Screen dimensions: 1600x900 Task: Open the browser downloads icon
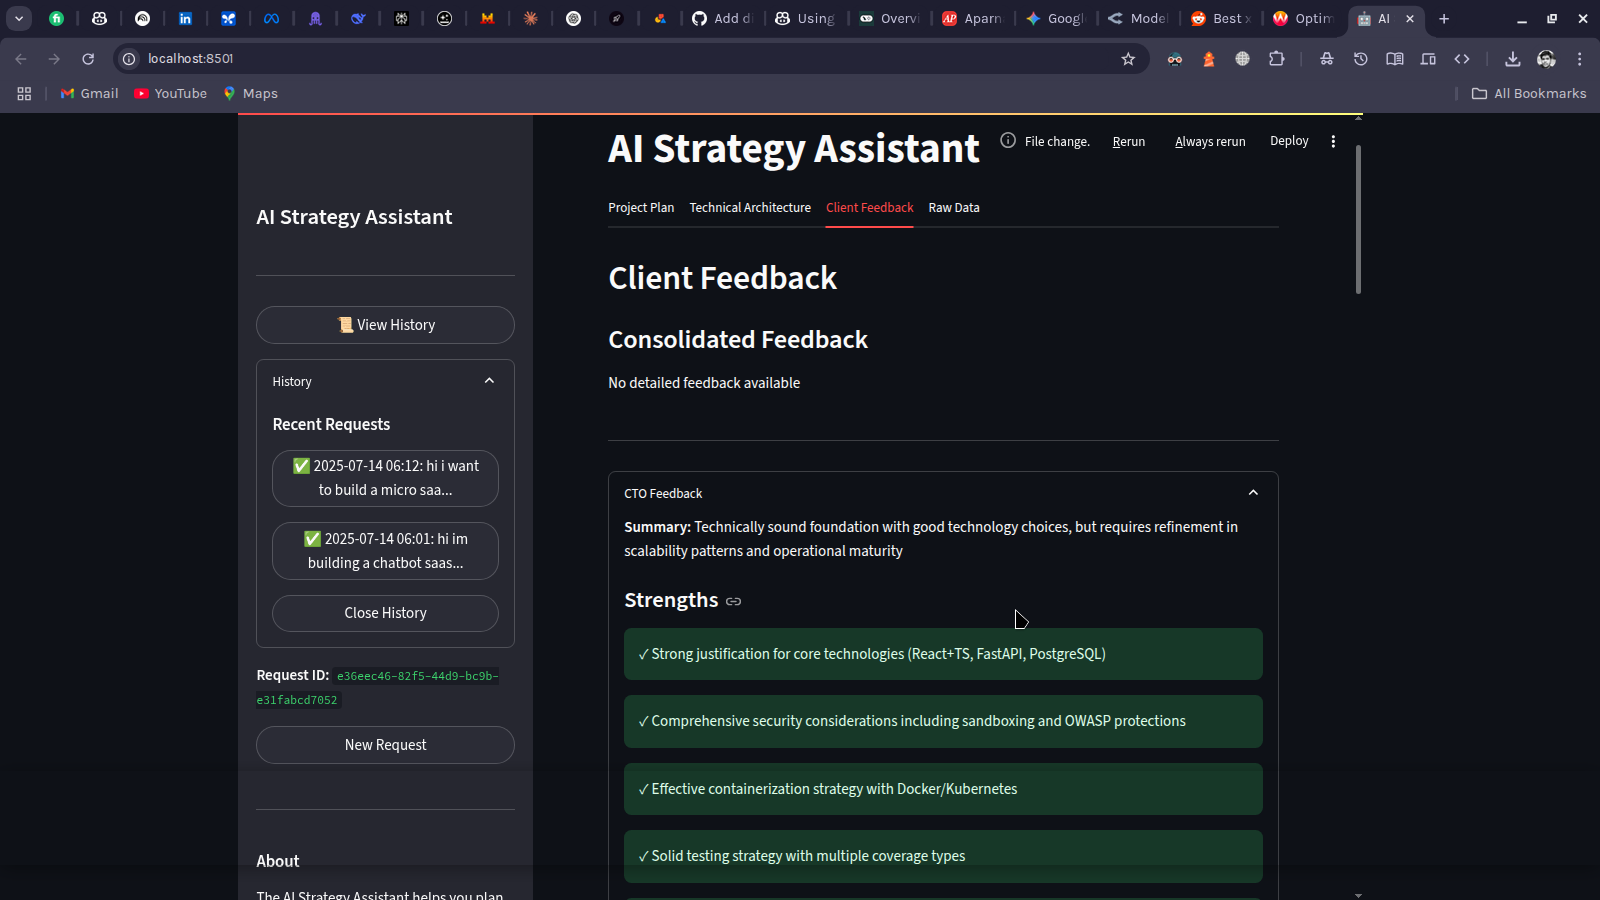click(1512, 59)
